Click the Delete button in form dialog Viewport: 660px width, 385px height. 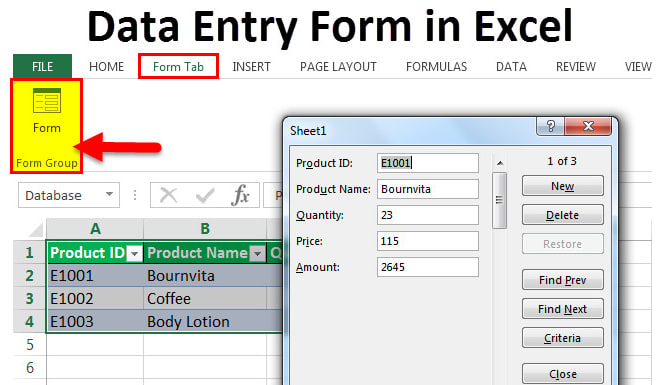tap(563, 215)
